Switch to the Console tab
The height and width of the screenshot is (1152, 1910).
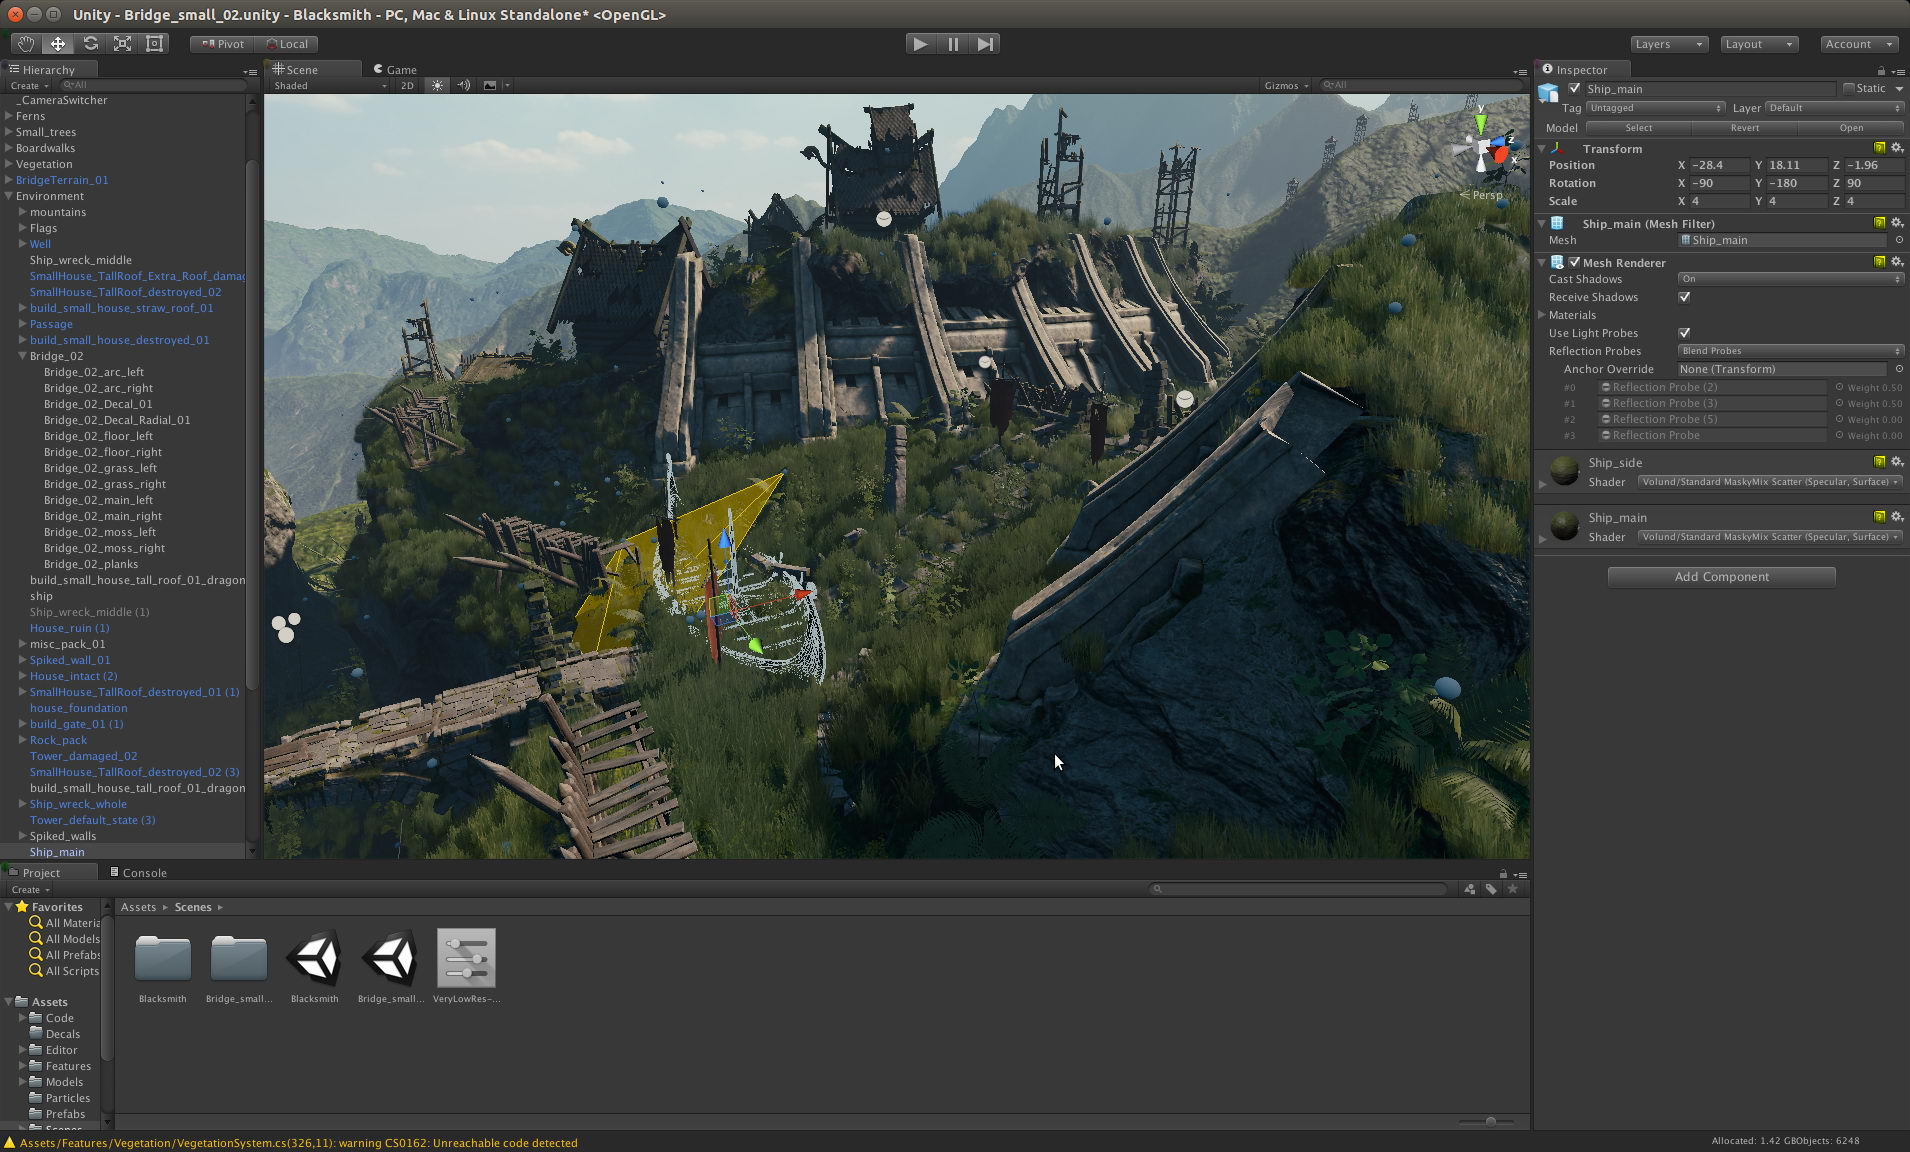140,872
